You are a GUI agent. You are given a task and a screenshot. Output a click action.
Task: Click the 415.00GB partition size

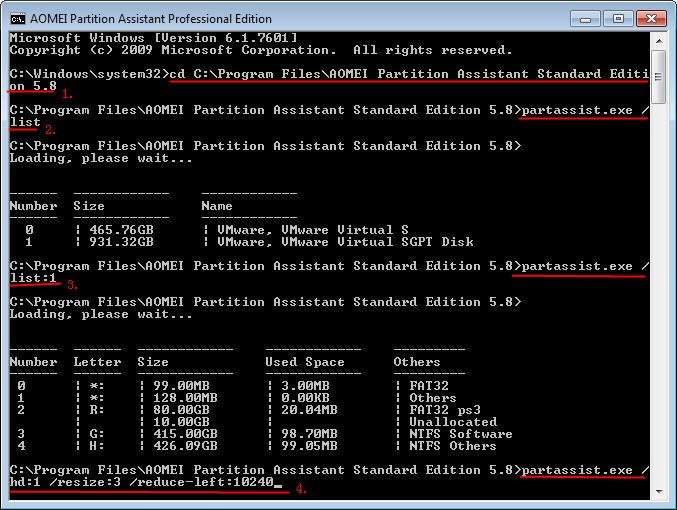(185, 434)
